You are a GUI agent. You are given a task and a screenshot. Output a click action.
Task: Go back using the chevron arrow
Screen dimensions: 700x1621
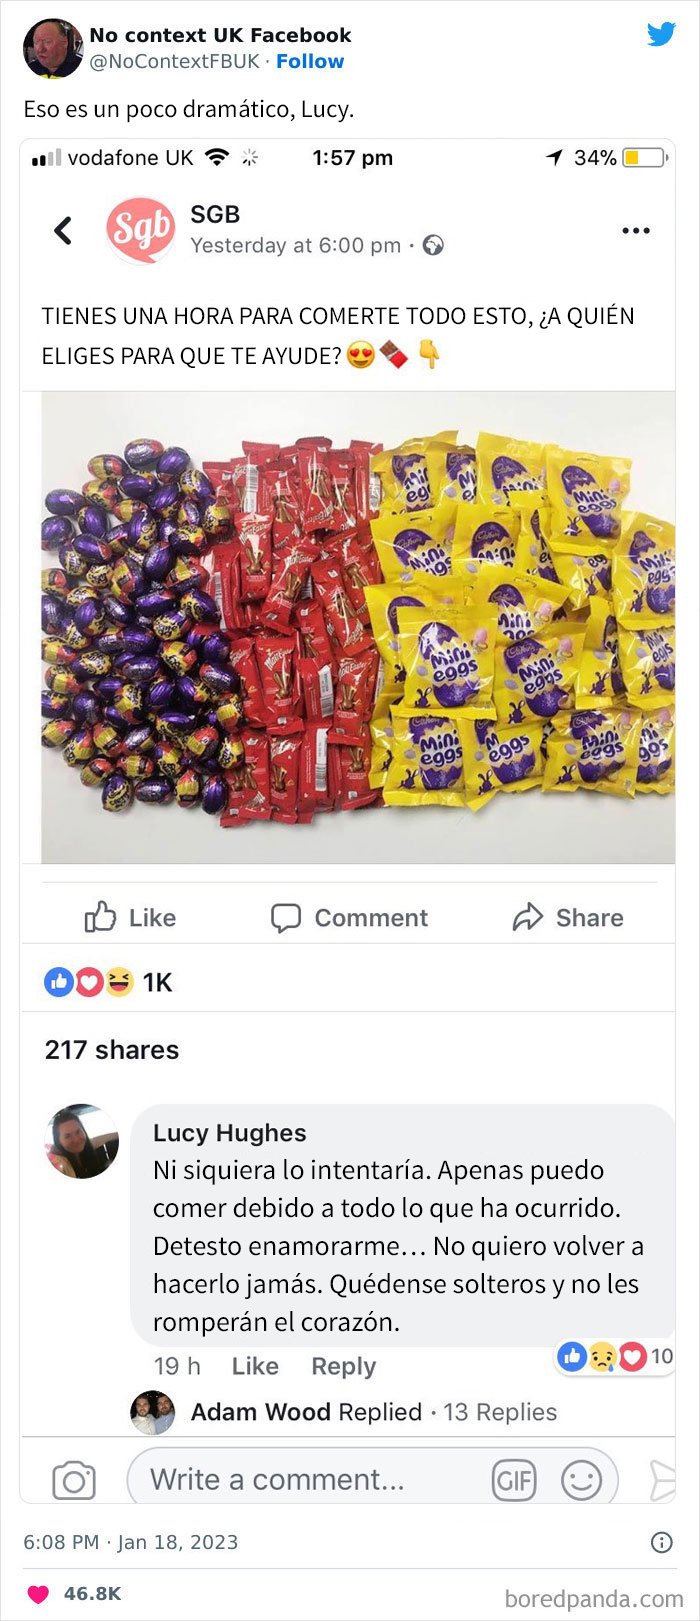64,229
